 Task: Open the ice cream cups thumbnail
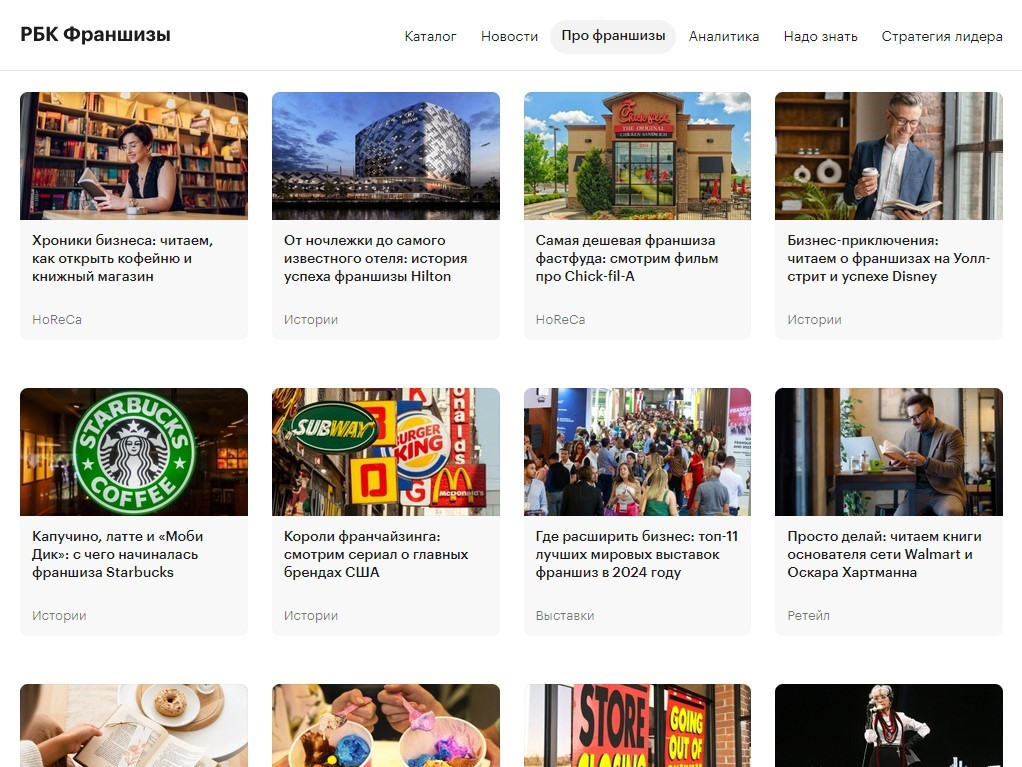tap(386, 725)
